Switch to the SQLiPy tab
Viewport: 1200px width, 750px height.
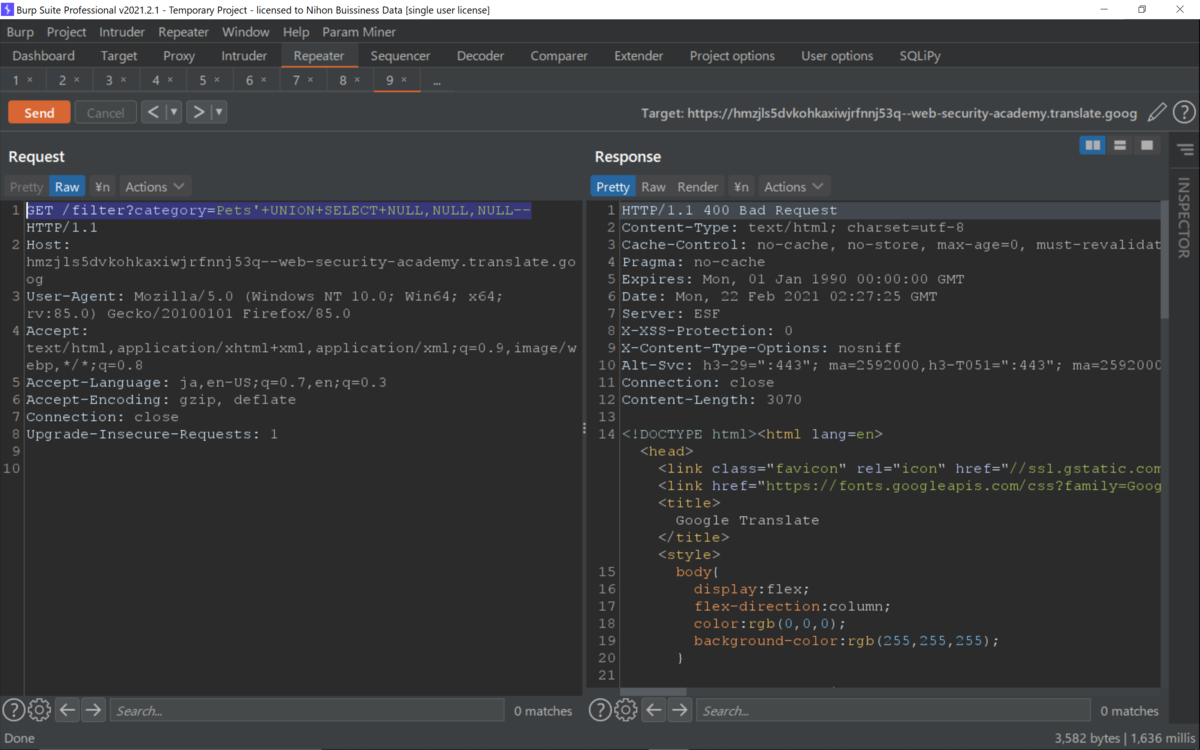coord(920,56)
